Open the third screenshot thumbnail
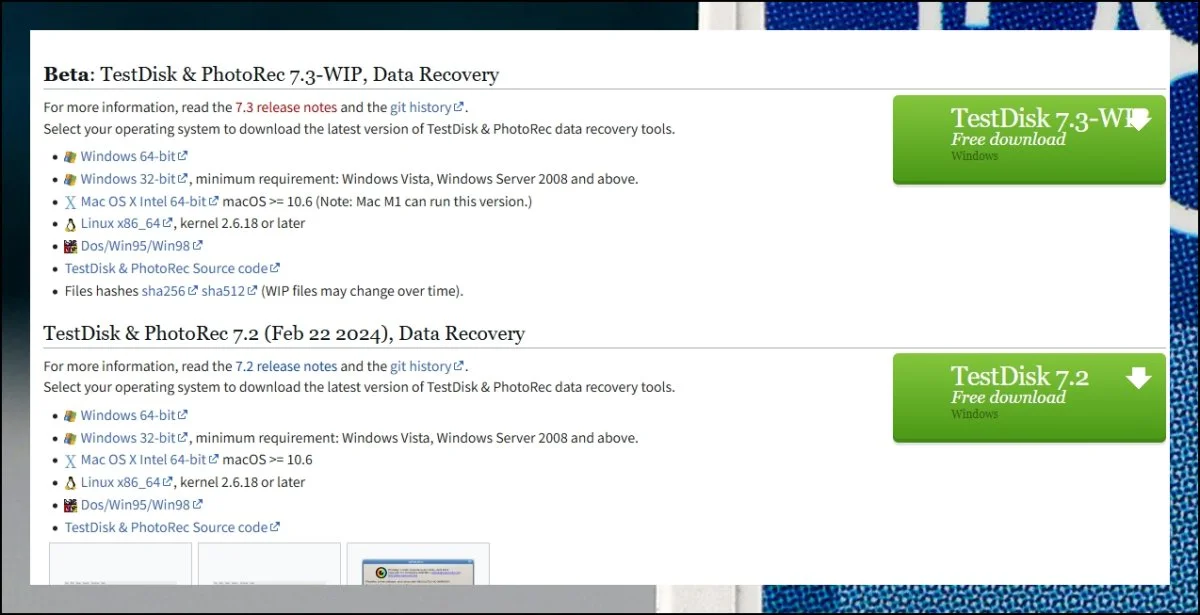This screenshot has width=1200, height=615. point(418,564)
